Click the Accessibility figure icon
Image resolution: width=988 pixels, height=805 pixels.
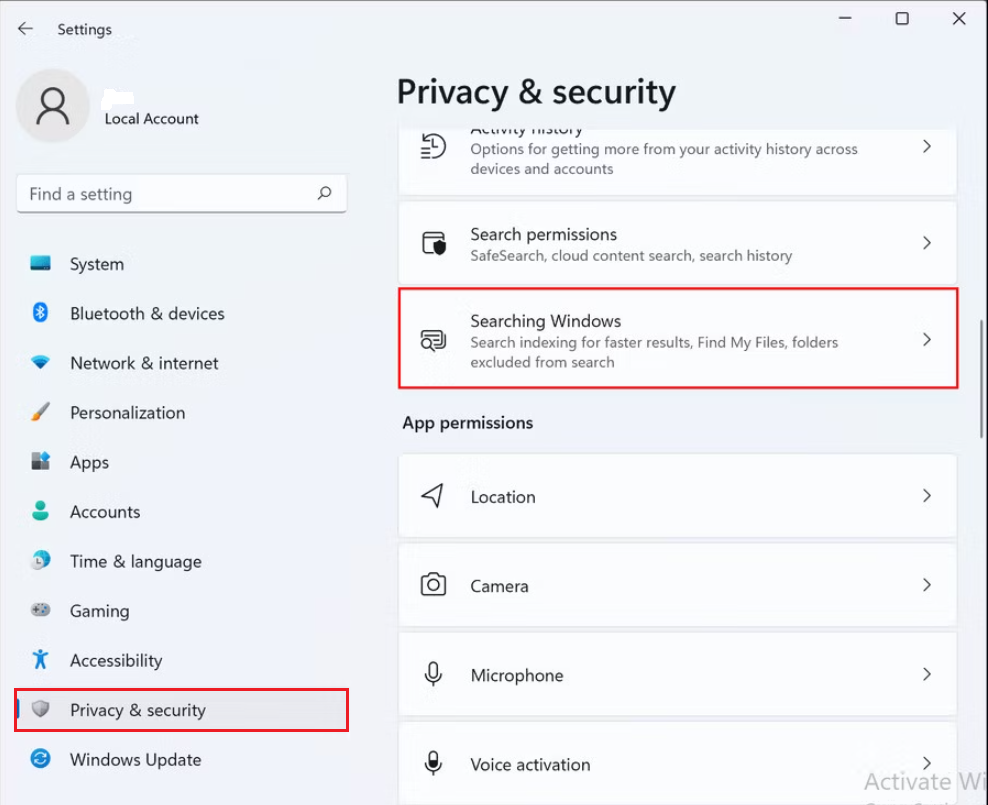(40, 659)
